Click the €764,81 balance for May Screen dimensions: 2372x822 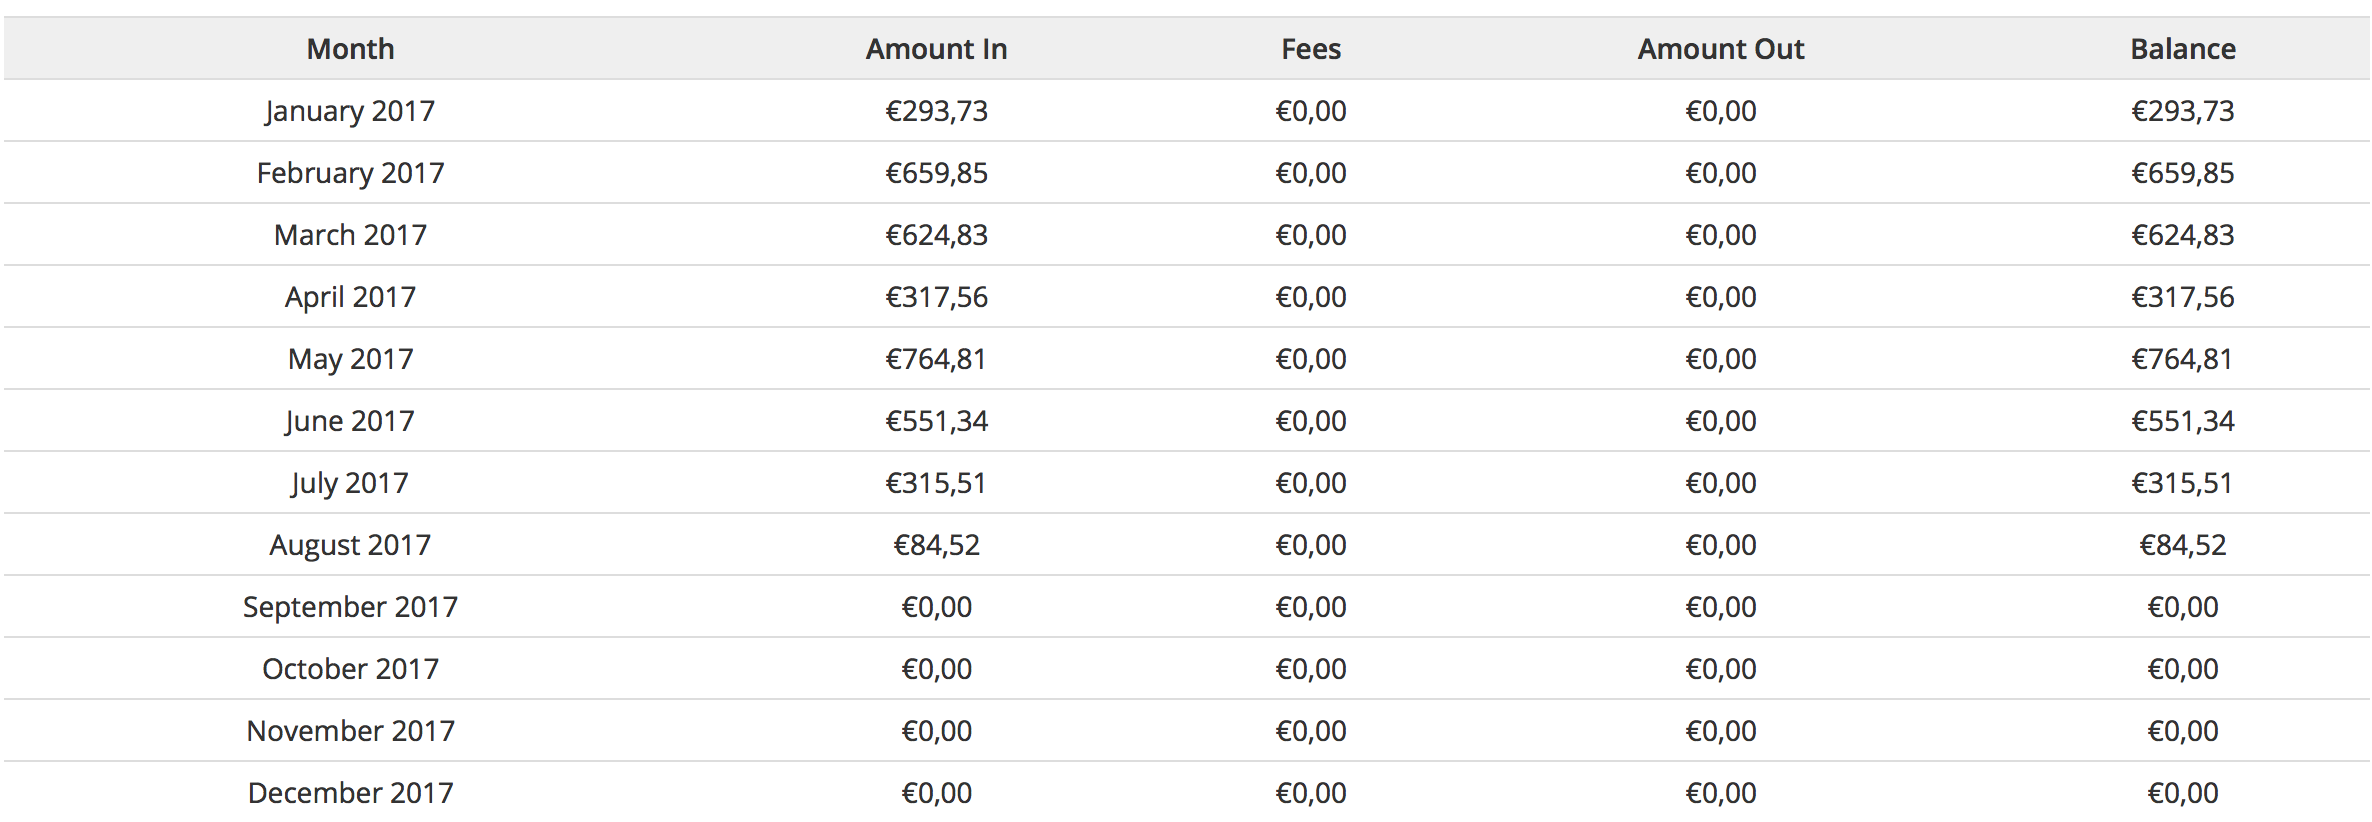click(2183, 359)
